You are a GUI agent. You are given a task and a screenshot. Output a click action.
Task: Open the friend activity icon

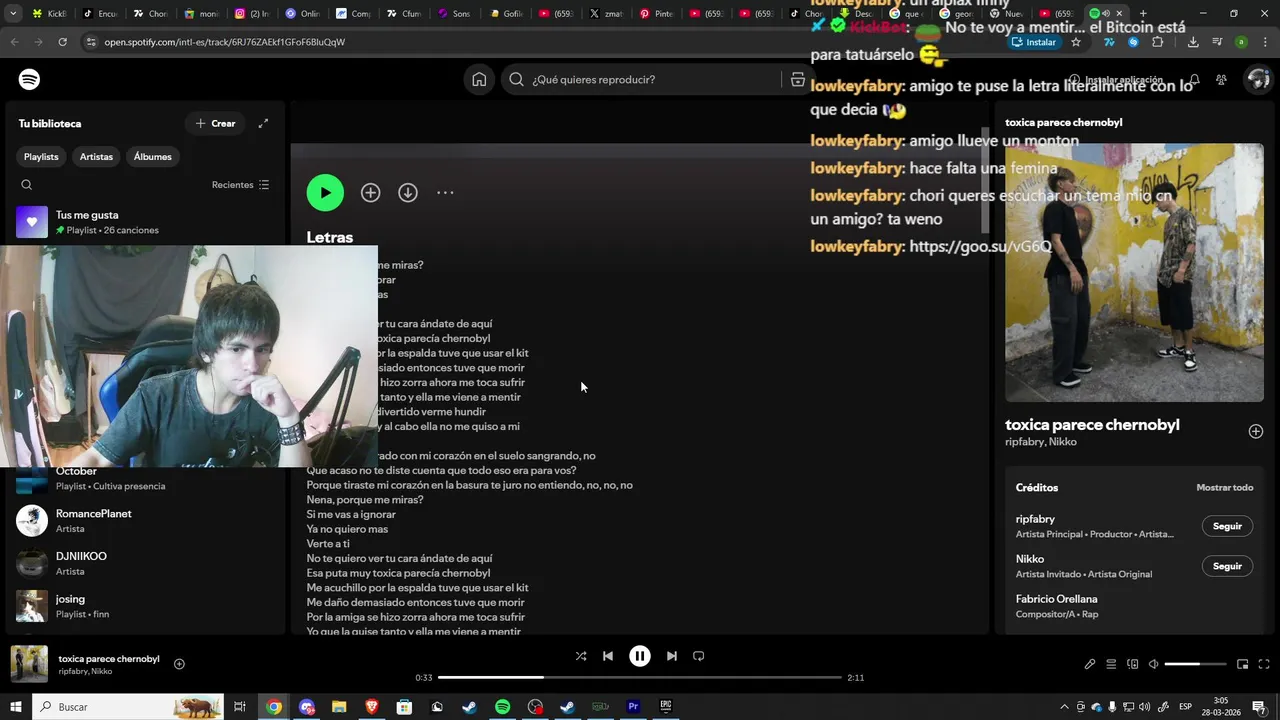(x=1221, y=80)
